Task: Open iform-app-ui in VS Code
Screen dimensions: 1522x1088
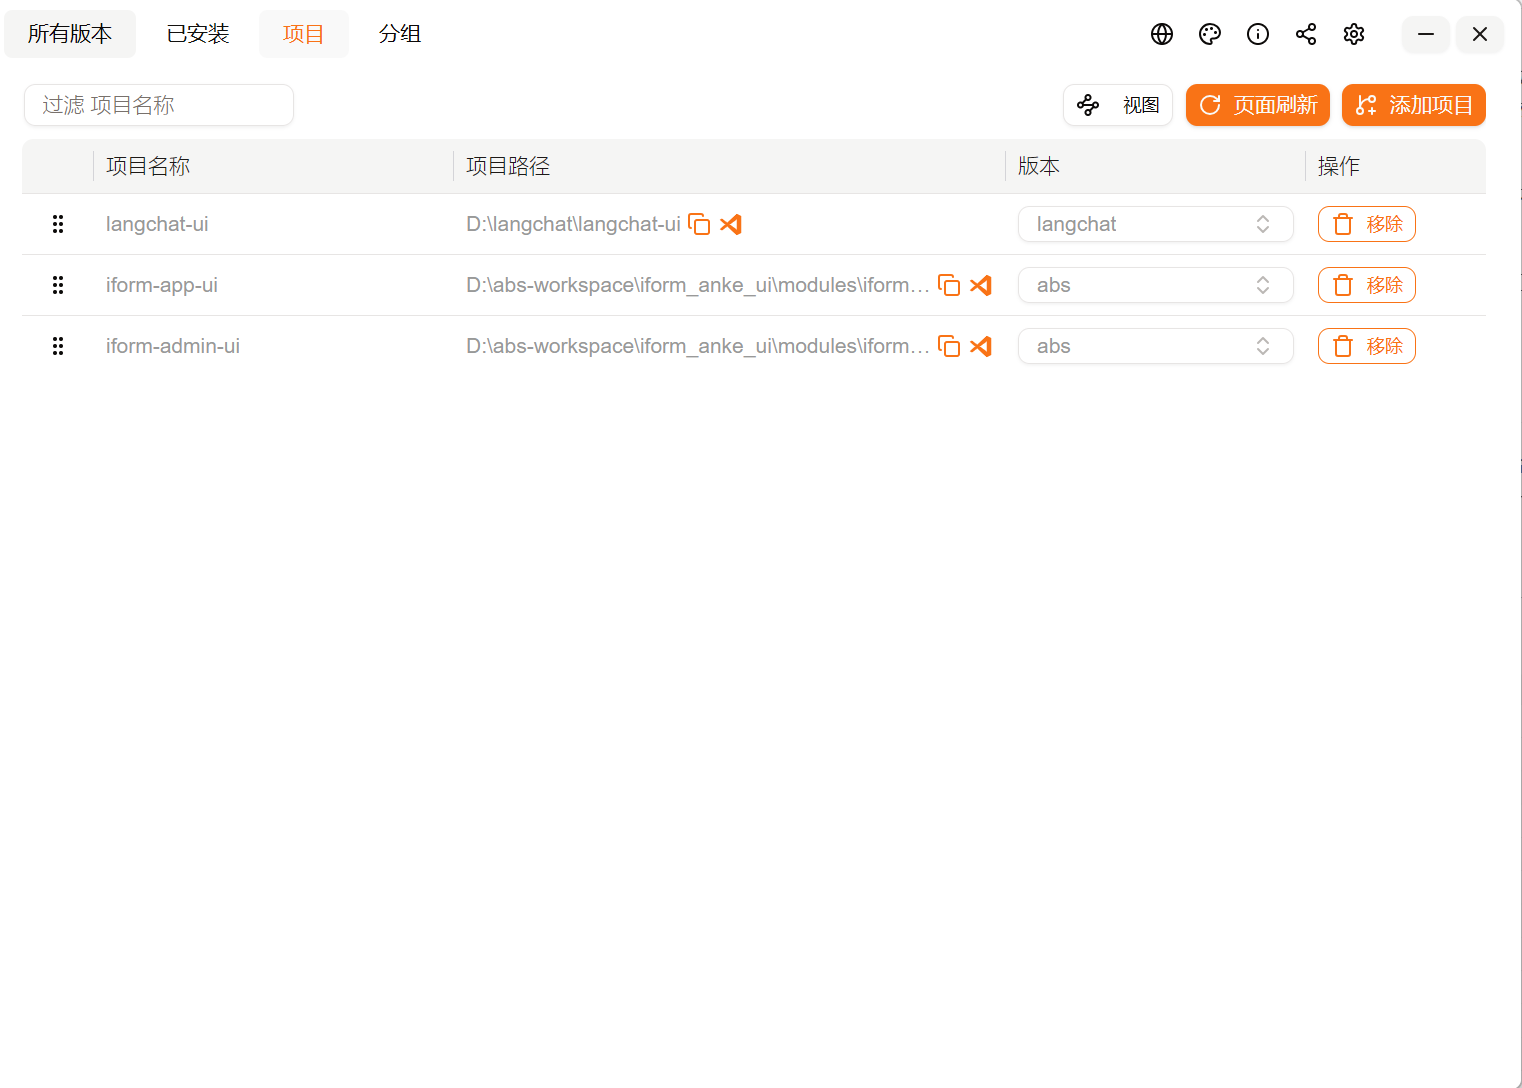Action: coord(981,286)
